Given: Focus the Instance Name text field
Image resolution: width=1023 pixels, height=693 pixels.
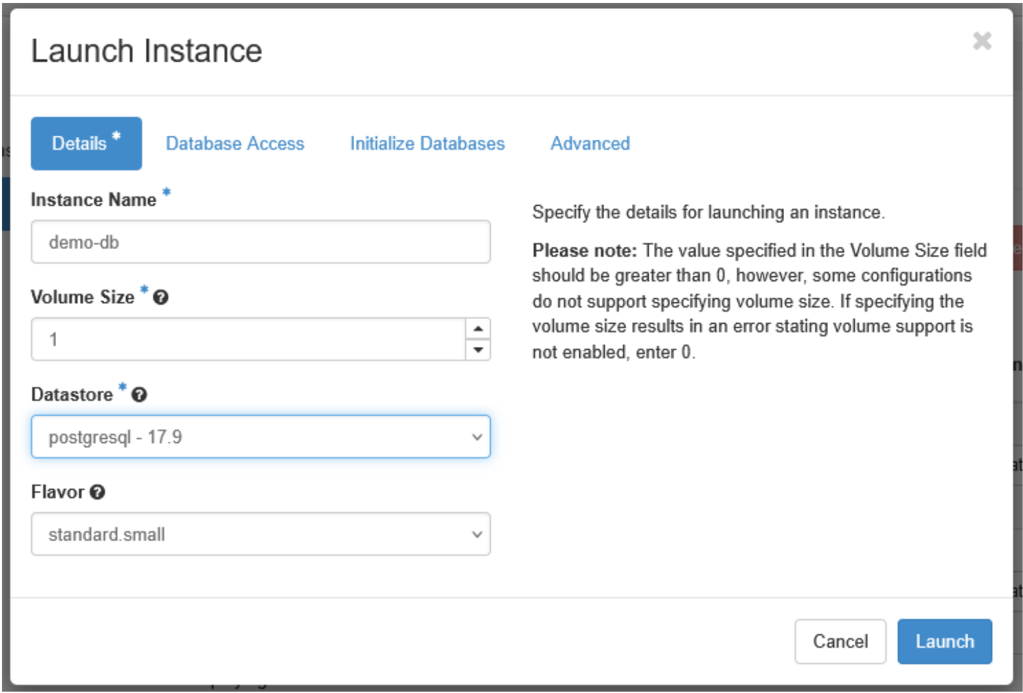Looking at the screenshot, I should [260, 242].
